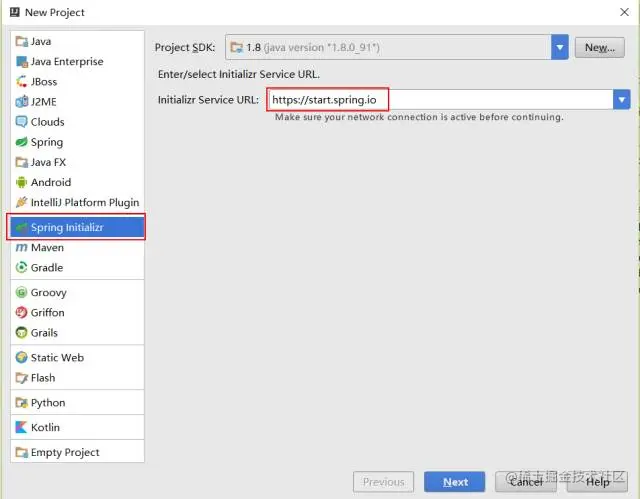Click the Android robot icon
The width and height of the screenshot is (640, 499).
[21, 182]
